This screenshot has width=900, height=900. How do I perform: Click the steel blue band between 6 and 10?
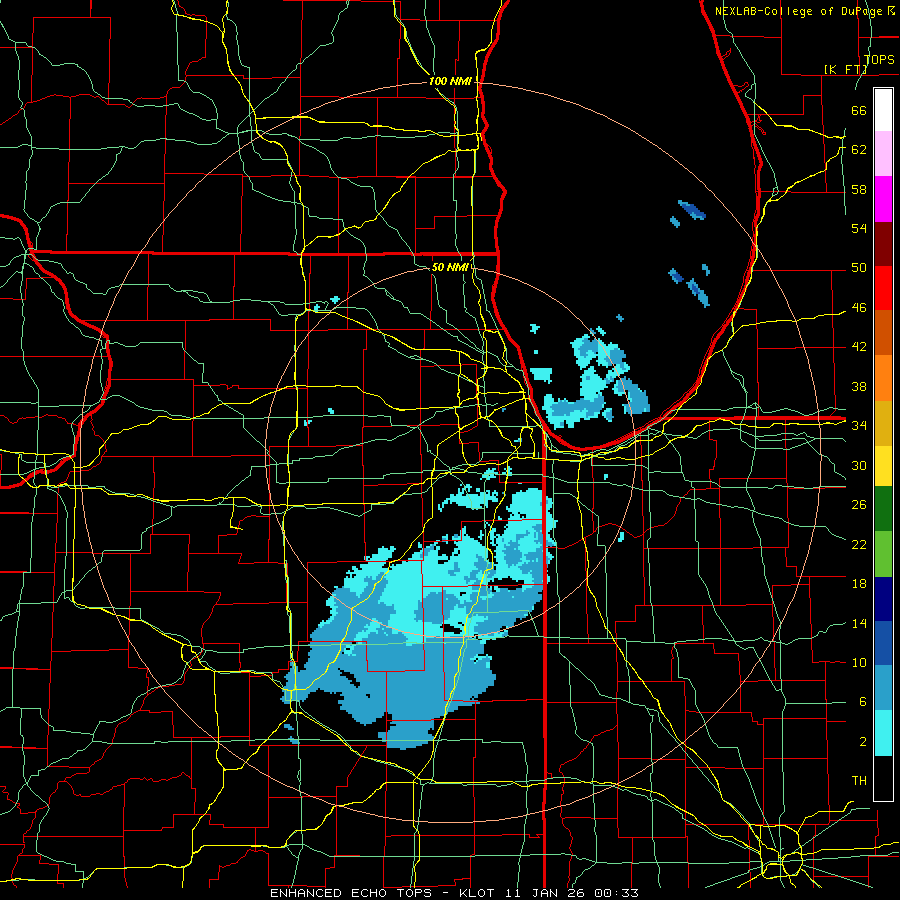click(883, 688)
